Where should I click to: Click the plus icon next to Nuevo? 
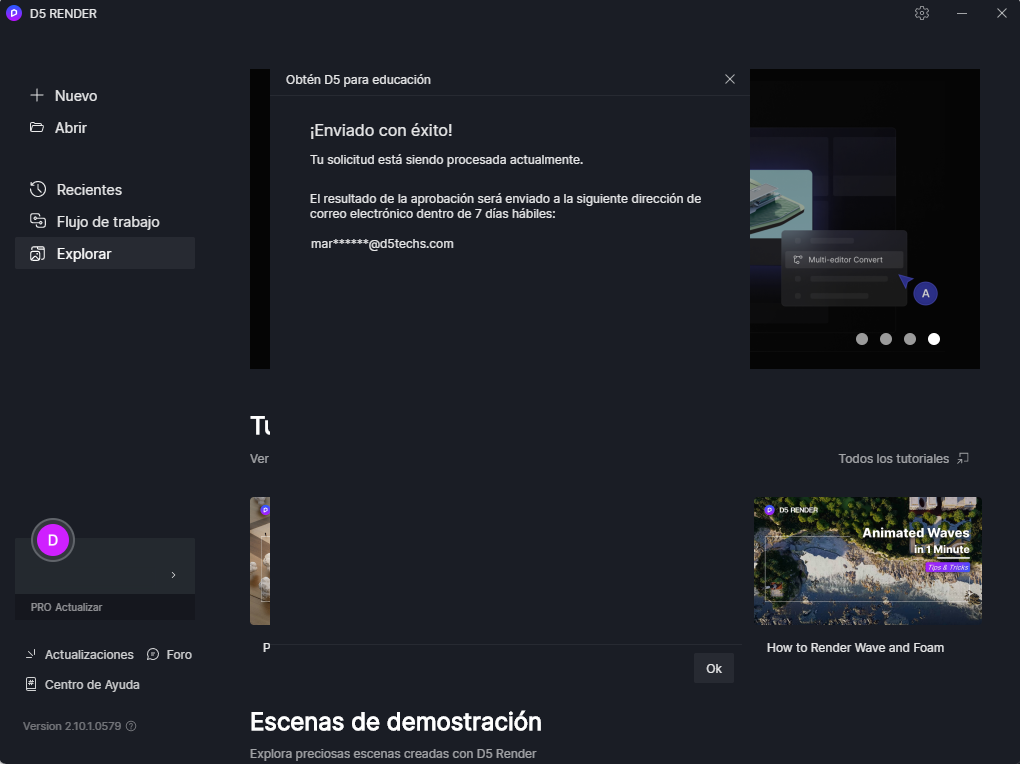point(37,96)
